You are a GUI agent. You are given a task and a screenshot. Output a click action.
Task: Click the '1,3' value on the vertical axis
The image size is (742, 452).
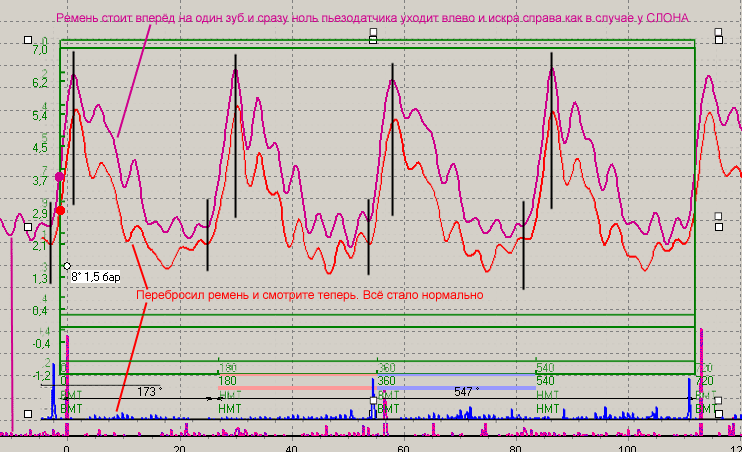point(40,278)
